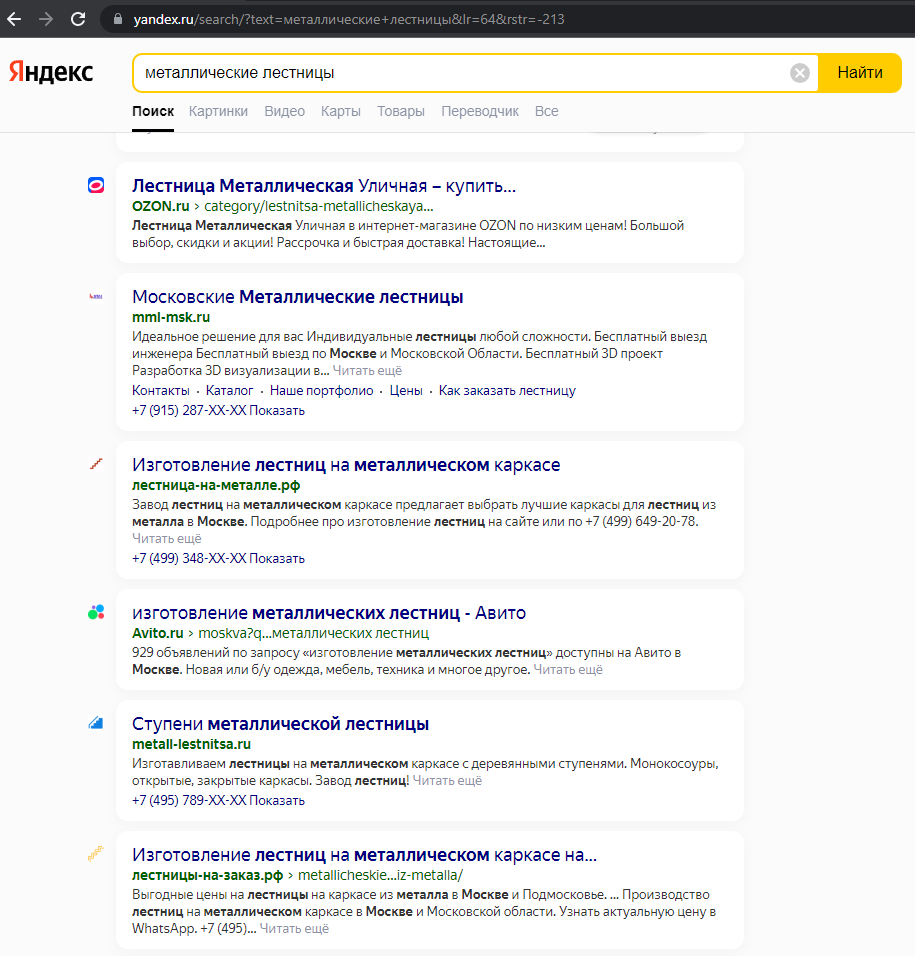Reveal the +7 (499) 348 phone number
The width and height of the screenshot is (915, 956).
218,558
